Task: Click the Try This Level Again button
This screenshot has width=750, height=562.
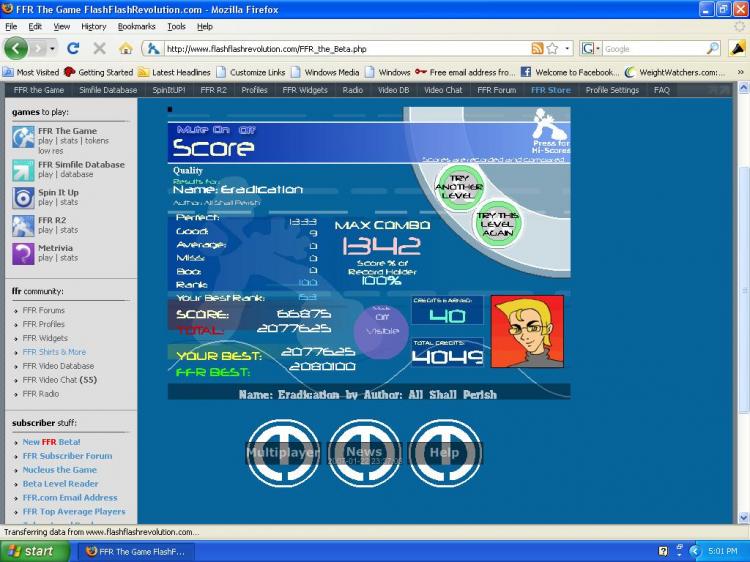Action: [x=497, y=224]
